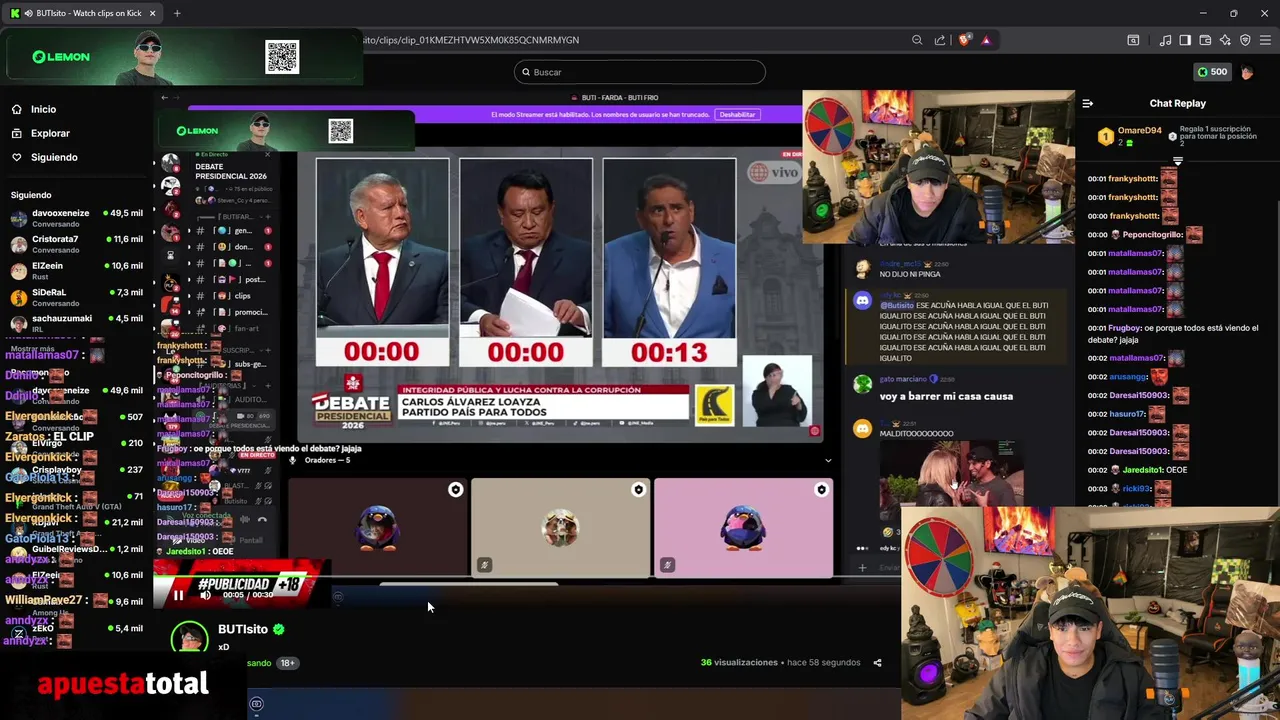Image resolution: width=1280 pixels, height=720 pixels.
Task: Click the middle speaker tile's bottom-left mute indicator
Action: 484,565
